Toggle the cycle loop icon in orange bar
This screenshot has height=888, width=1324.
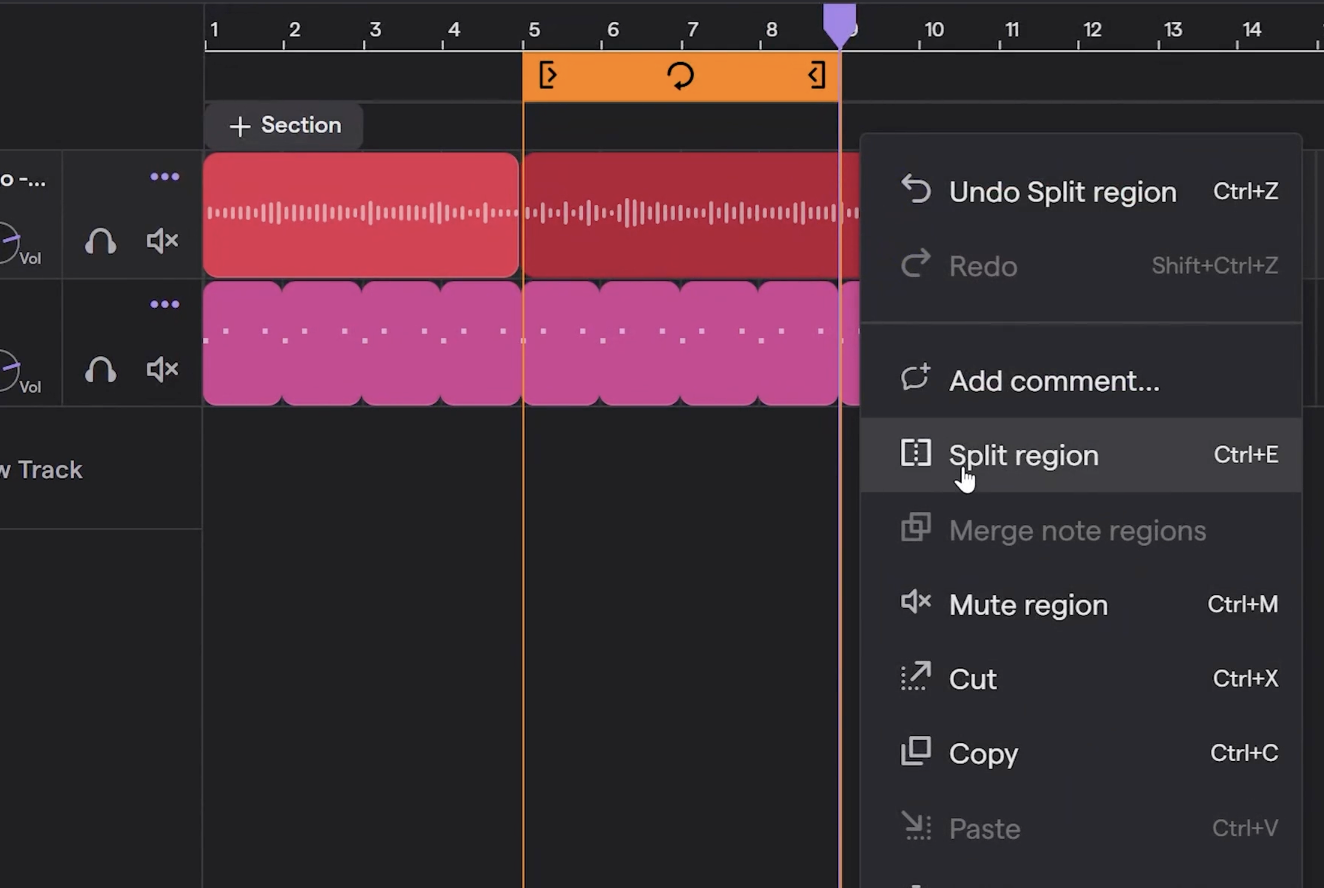click(680, 75)
